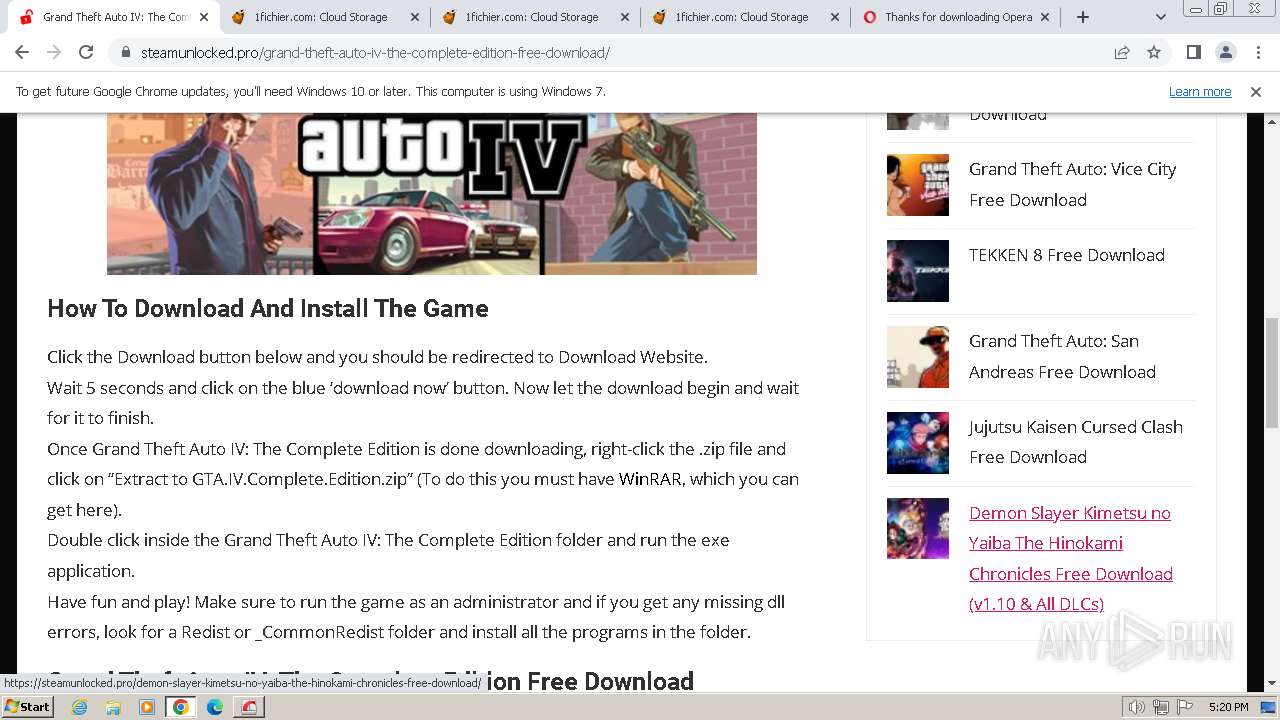Click the GTA IV cover artwork image
1280x720 pixels.
coord(432,194)
